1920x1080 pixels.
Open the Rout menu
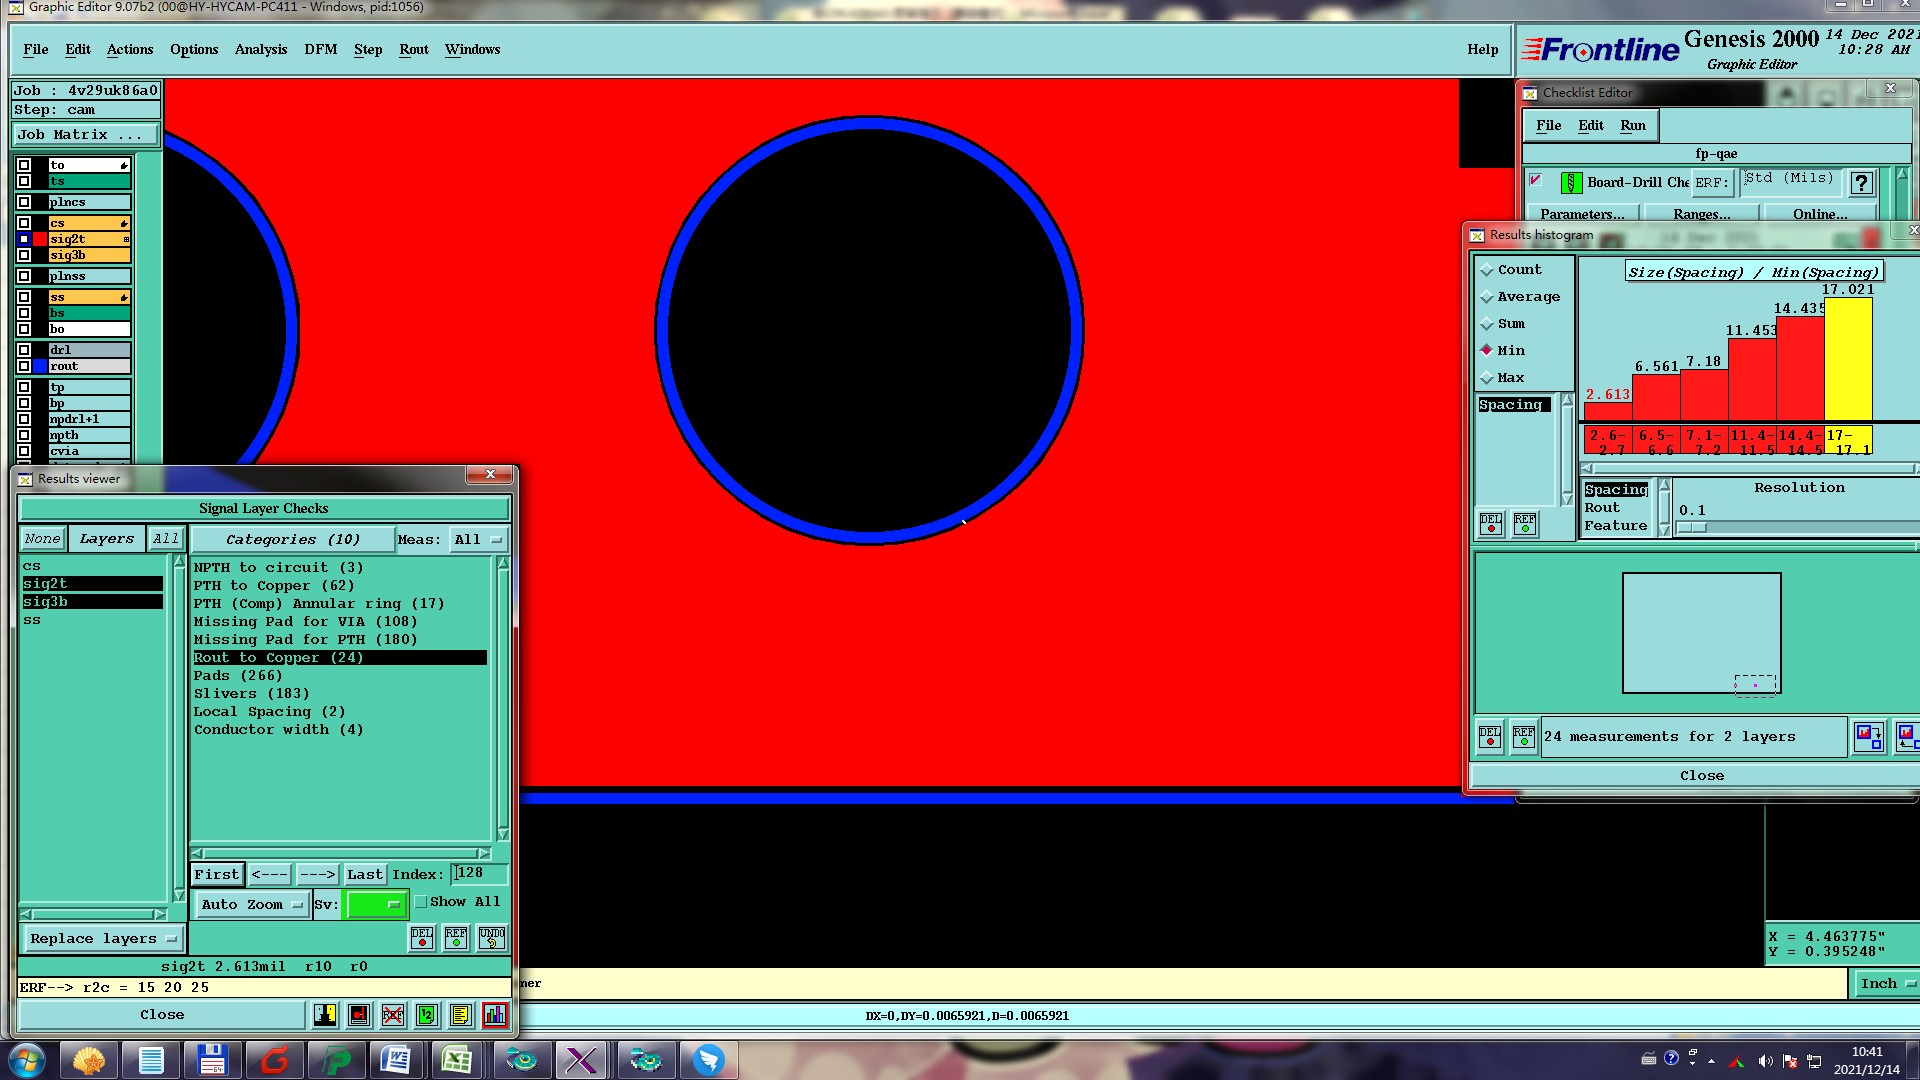tap(413, 49)
